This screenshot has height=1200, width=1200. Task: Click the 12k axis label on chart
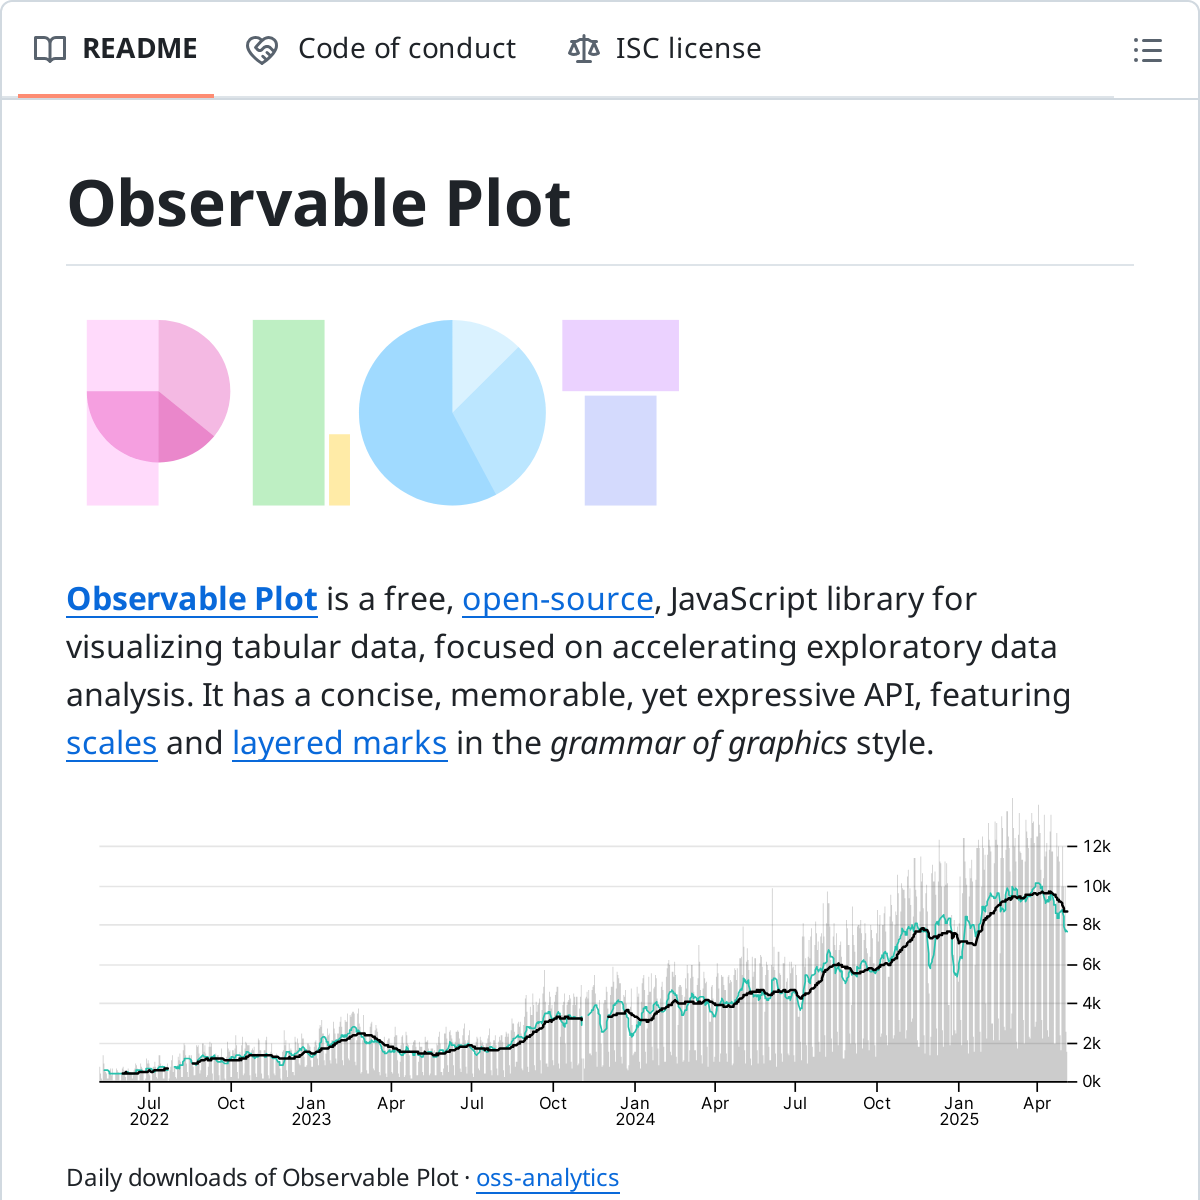pos(1097,846)
